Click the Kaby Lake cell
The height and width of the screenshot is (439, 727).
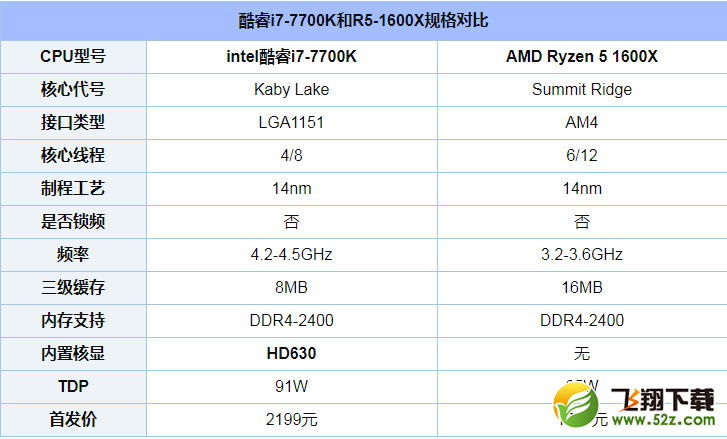point(292,89)
